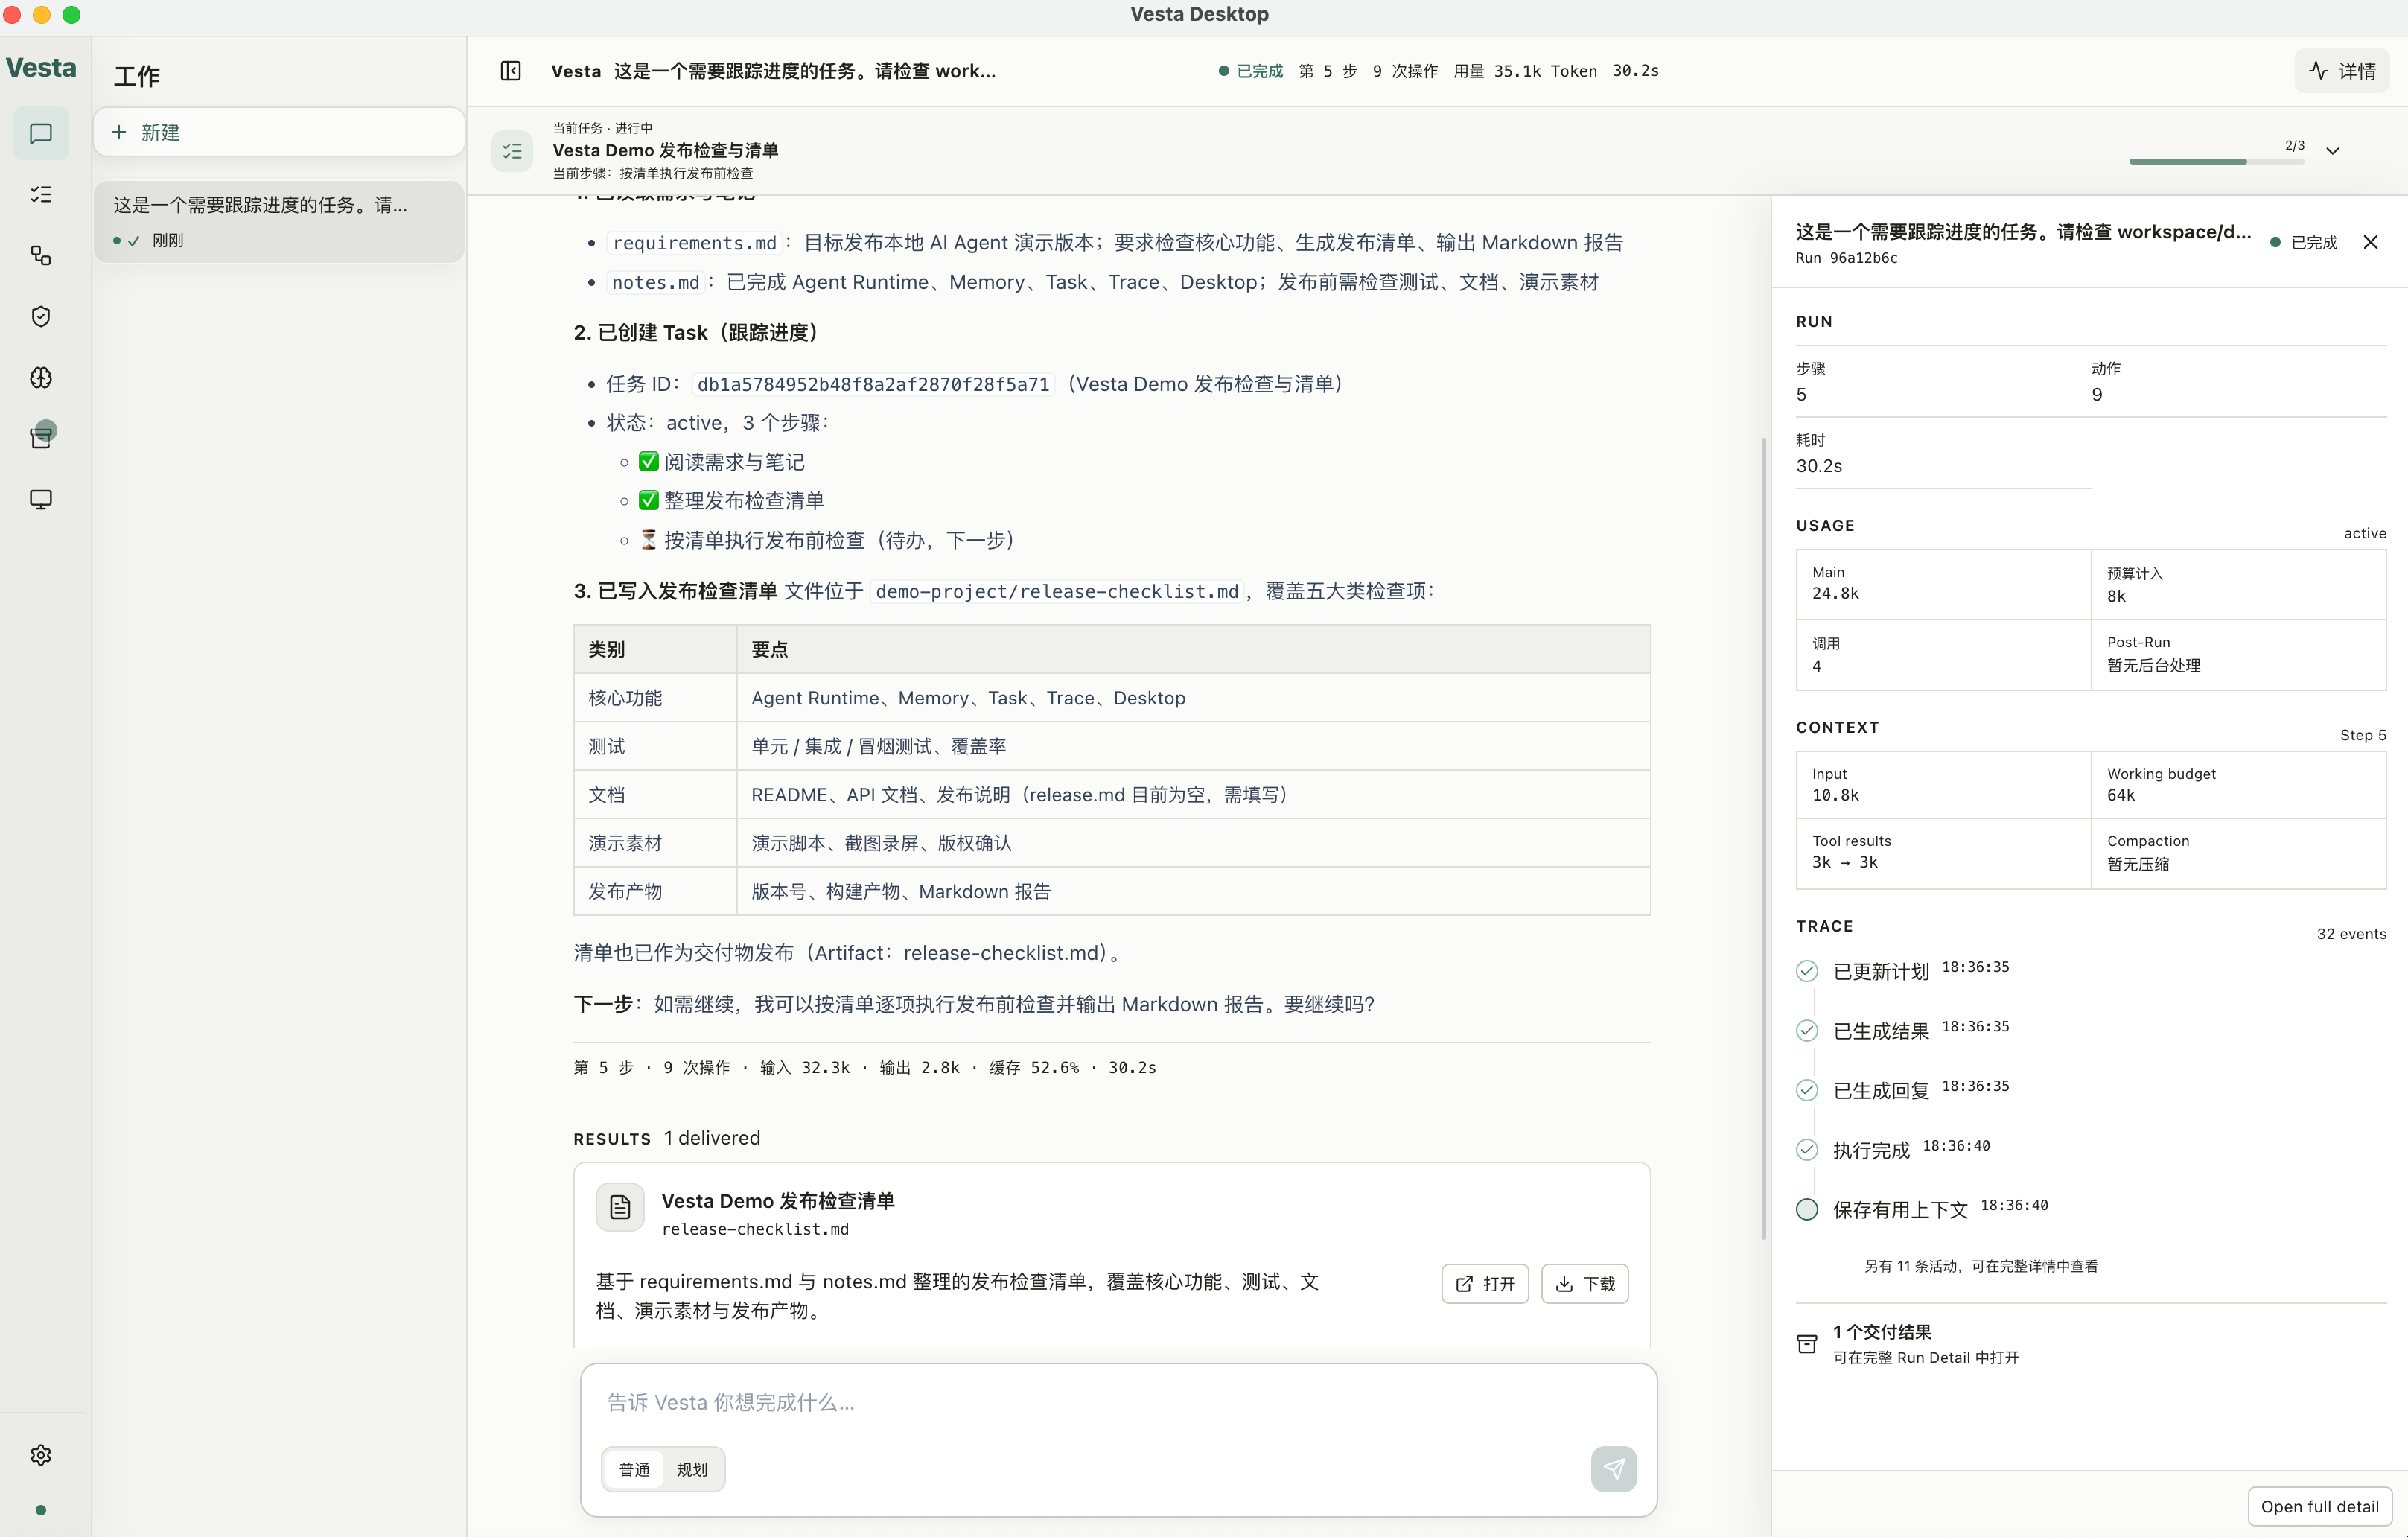Click the Vesta Demo 发布检查清单 result title
Image resolution: width=2408 pixels, height=1537 pixels.
coord(778,1201)
